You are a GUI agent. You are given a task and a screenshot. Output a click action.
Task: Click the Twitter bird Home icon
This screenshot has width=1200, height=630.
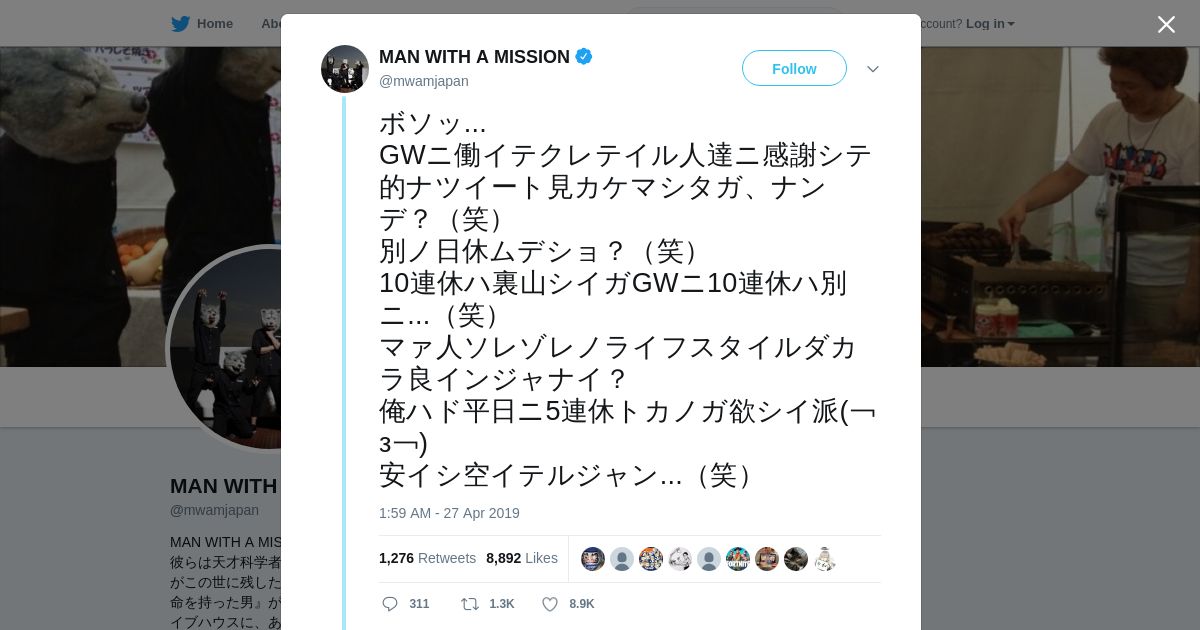180,24
